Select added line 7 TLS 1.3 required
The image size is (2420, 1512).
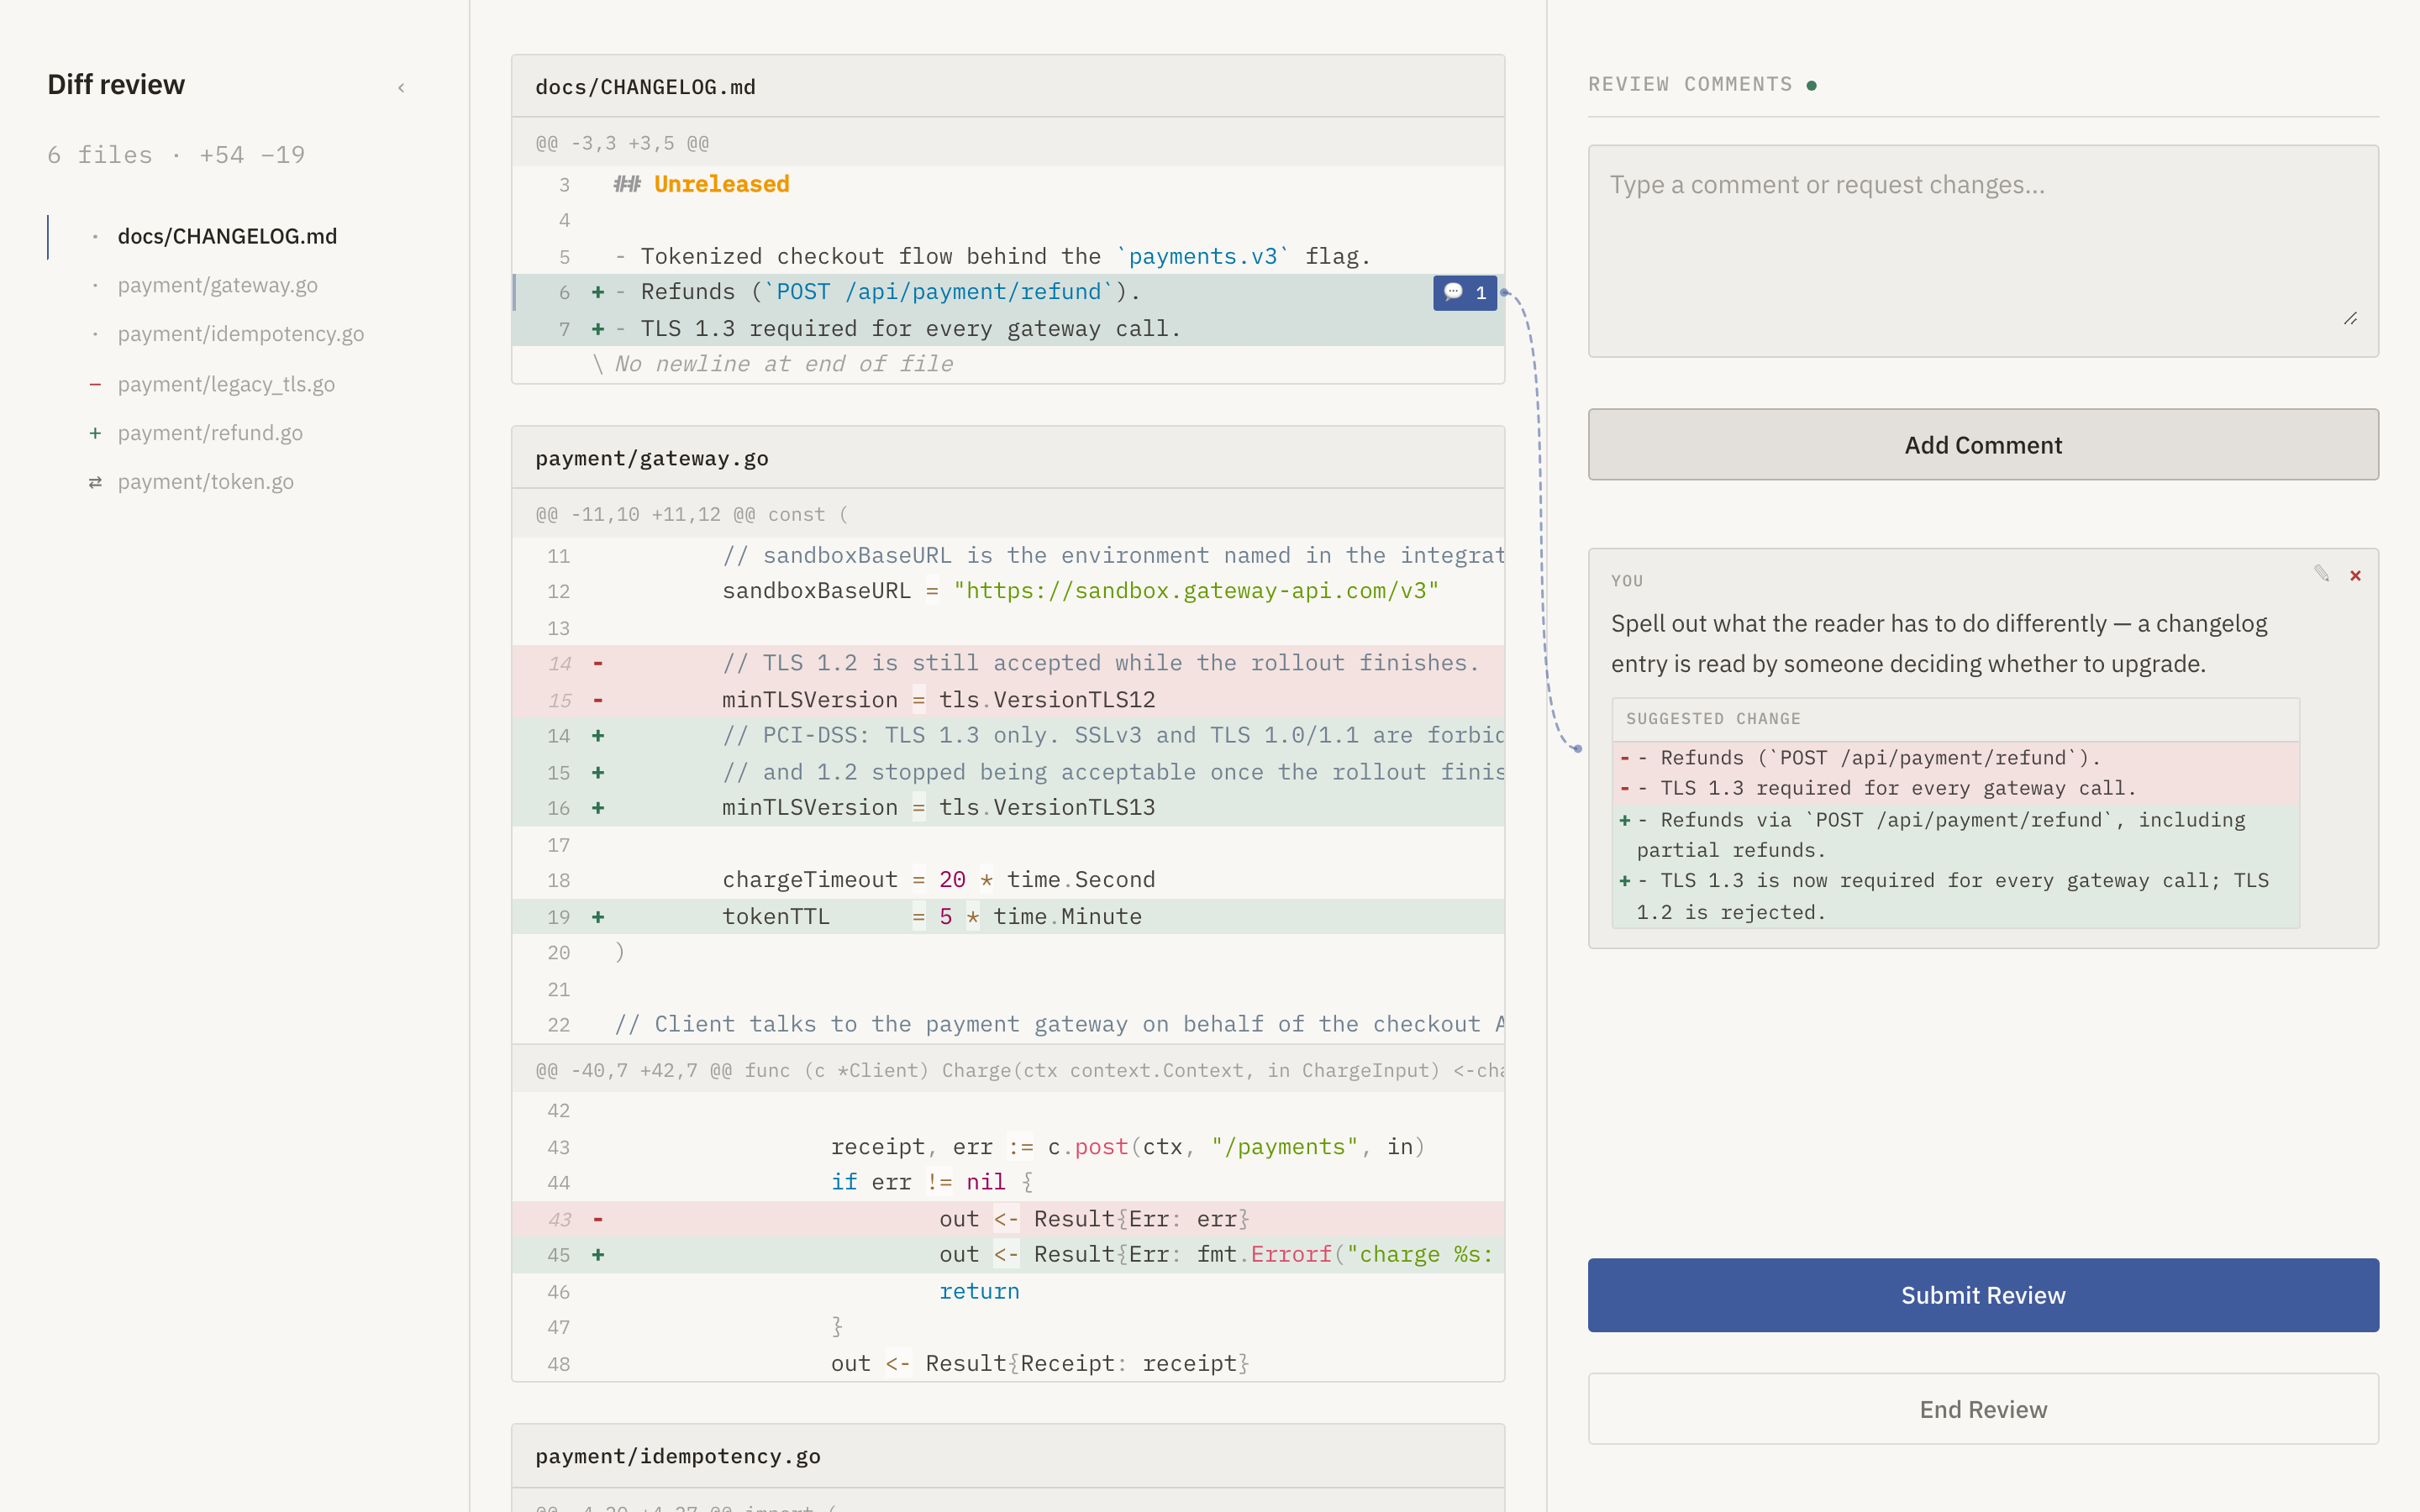click(1008, 328)
